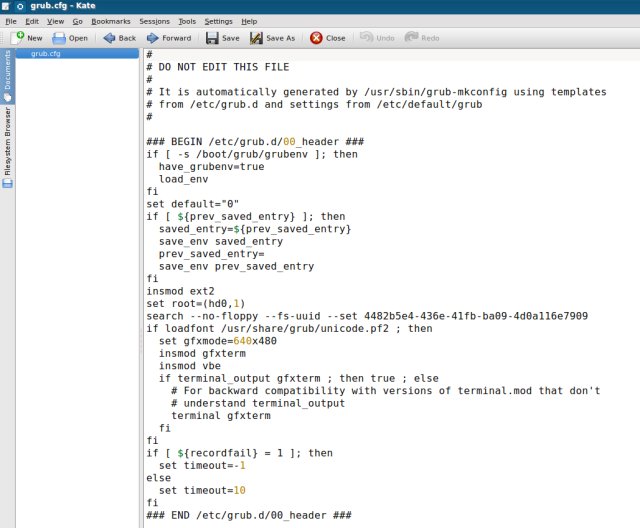Image resolution: width=640 pixels, height=528 pixels.
Task: Select grub.cfg in the Documents list
Action: tap(77, 53)
